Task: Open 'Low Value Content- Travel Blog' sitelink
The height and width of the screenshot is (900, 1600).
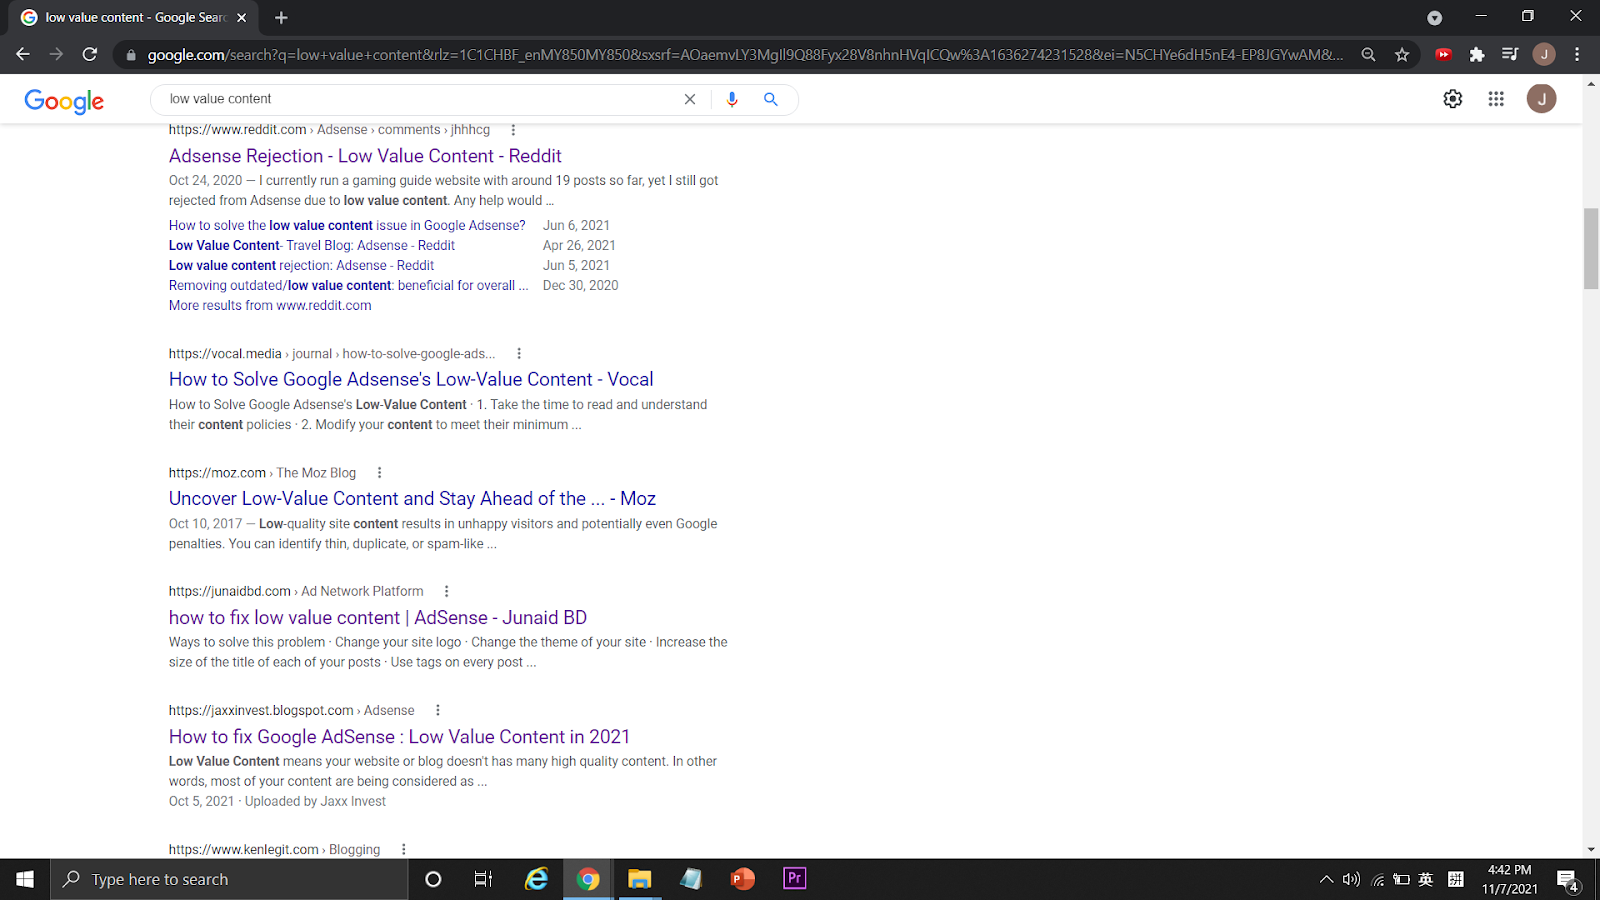Action: (x=312, y=246)
